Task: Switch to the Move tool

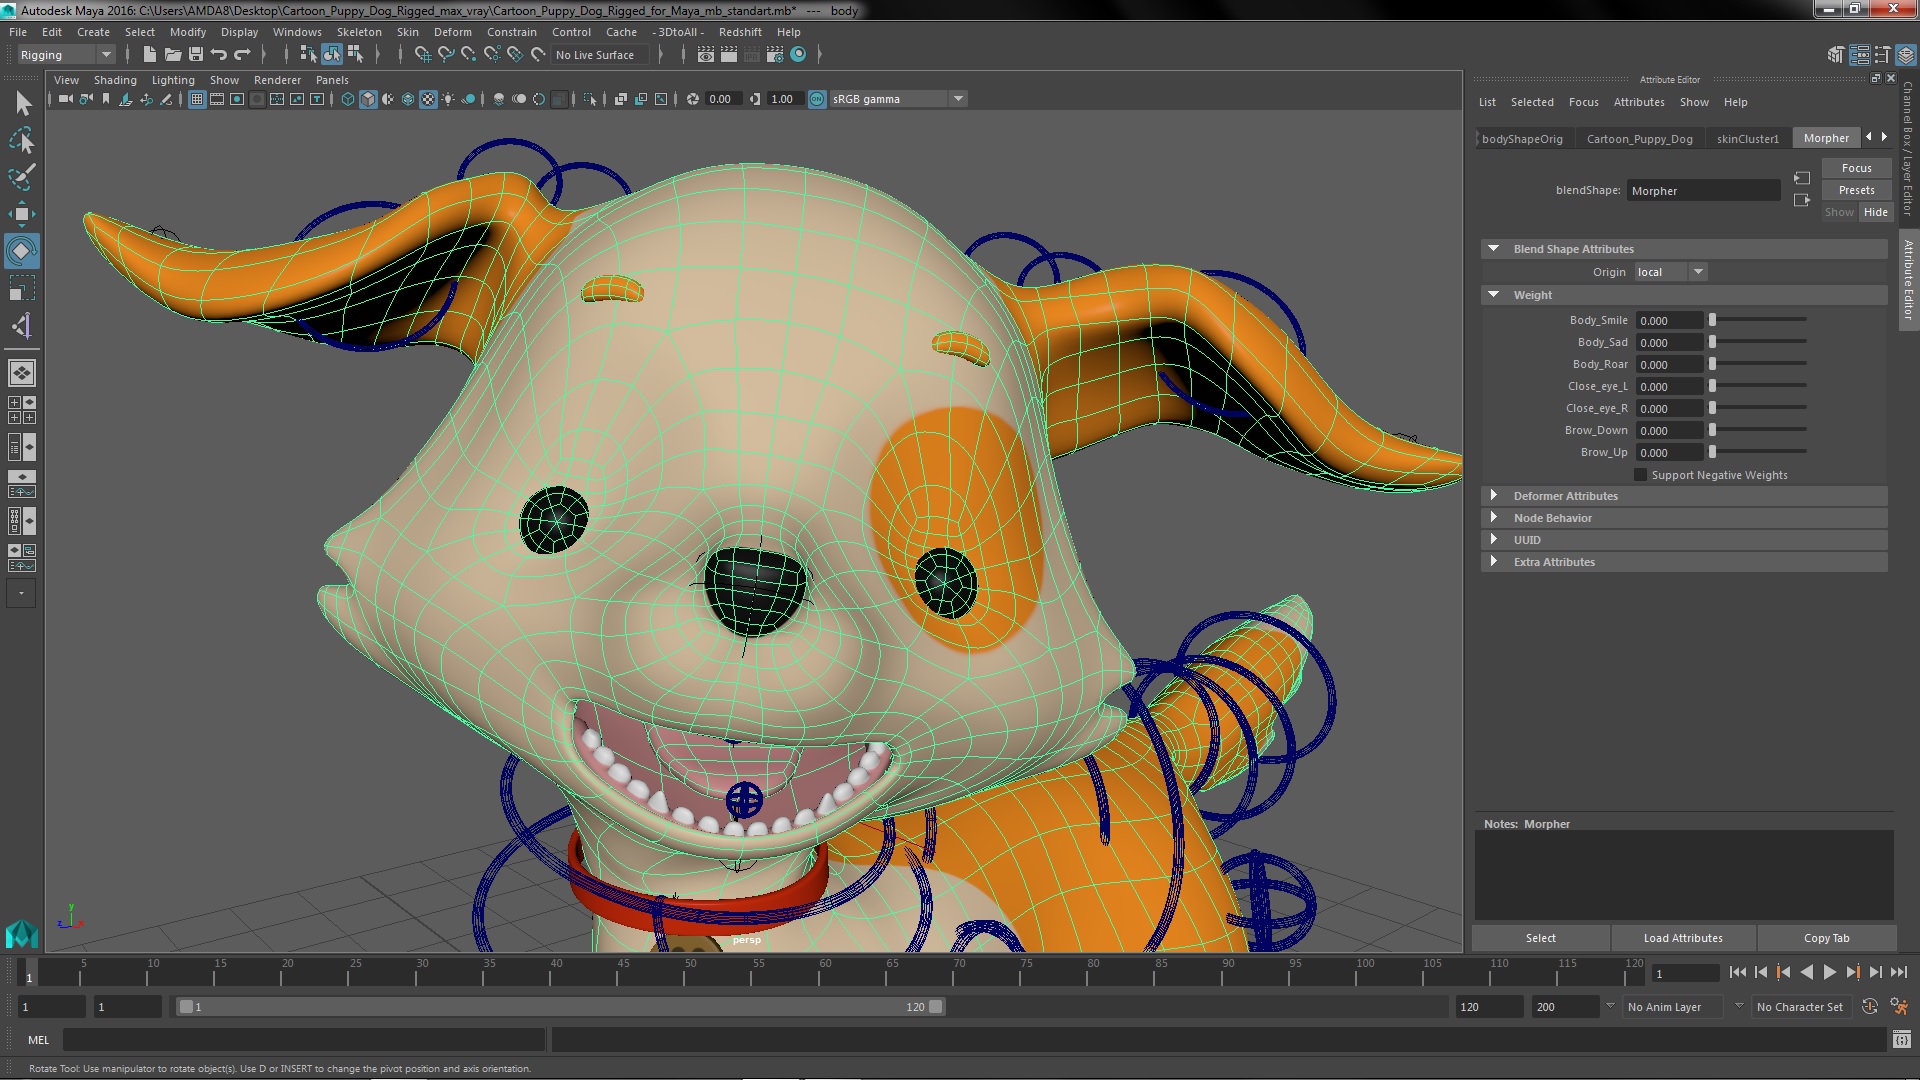Action: (22, 214)
